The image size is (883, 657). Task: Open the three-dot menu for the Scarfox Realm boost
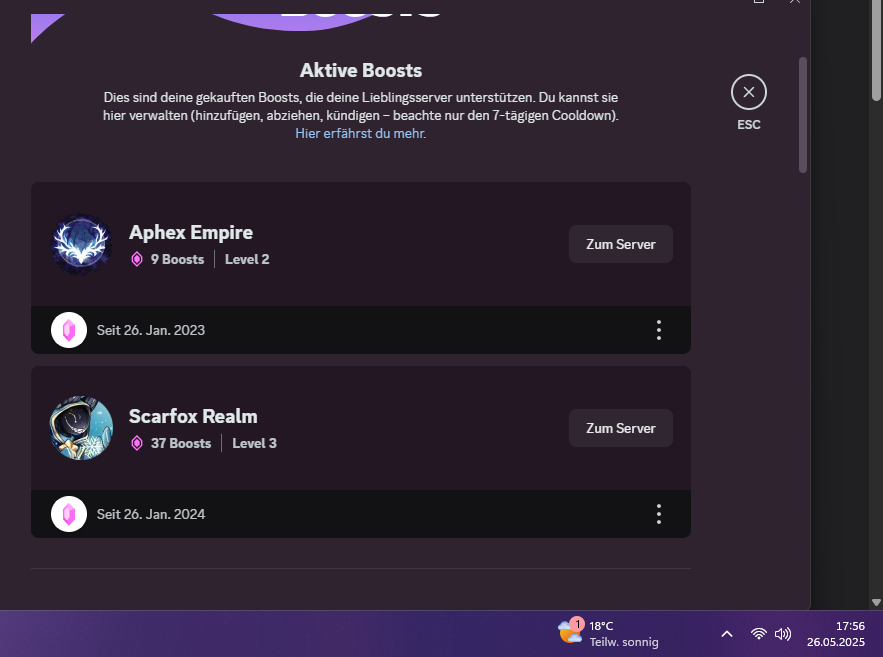click(x=658, y=514)
